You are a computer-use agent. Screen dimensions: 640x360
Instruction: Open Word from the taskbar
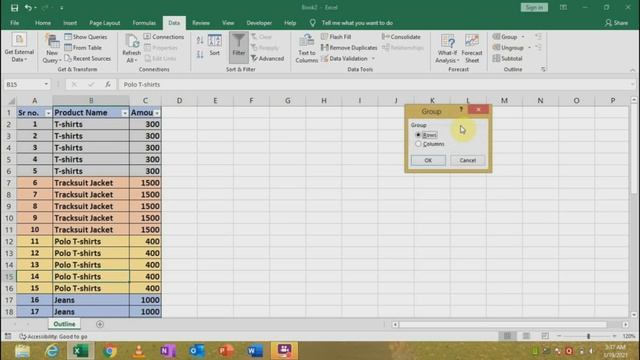255,351
